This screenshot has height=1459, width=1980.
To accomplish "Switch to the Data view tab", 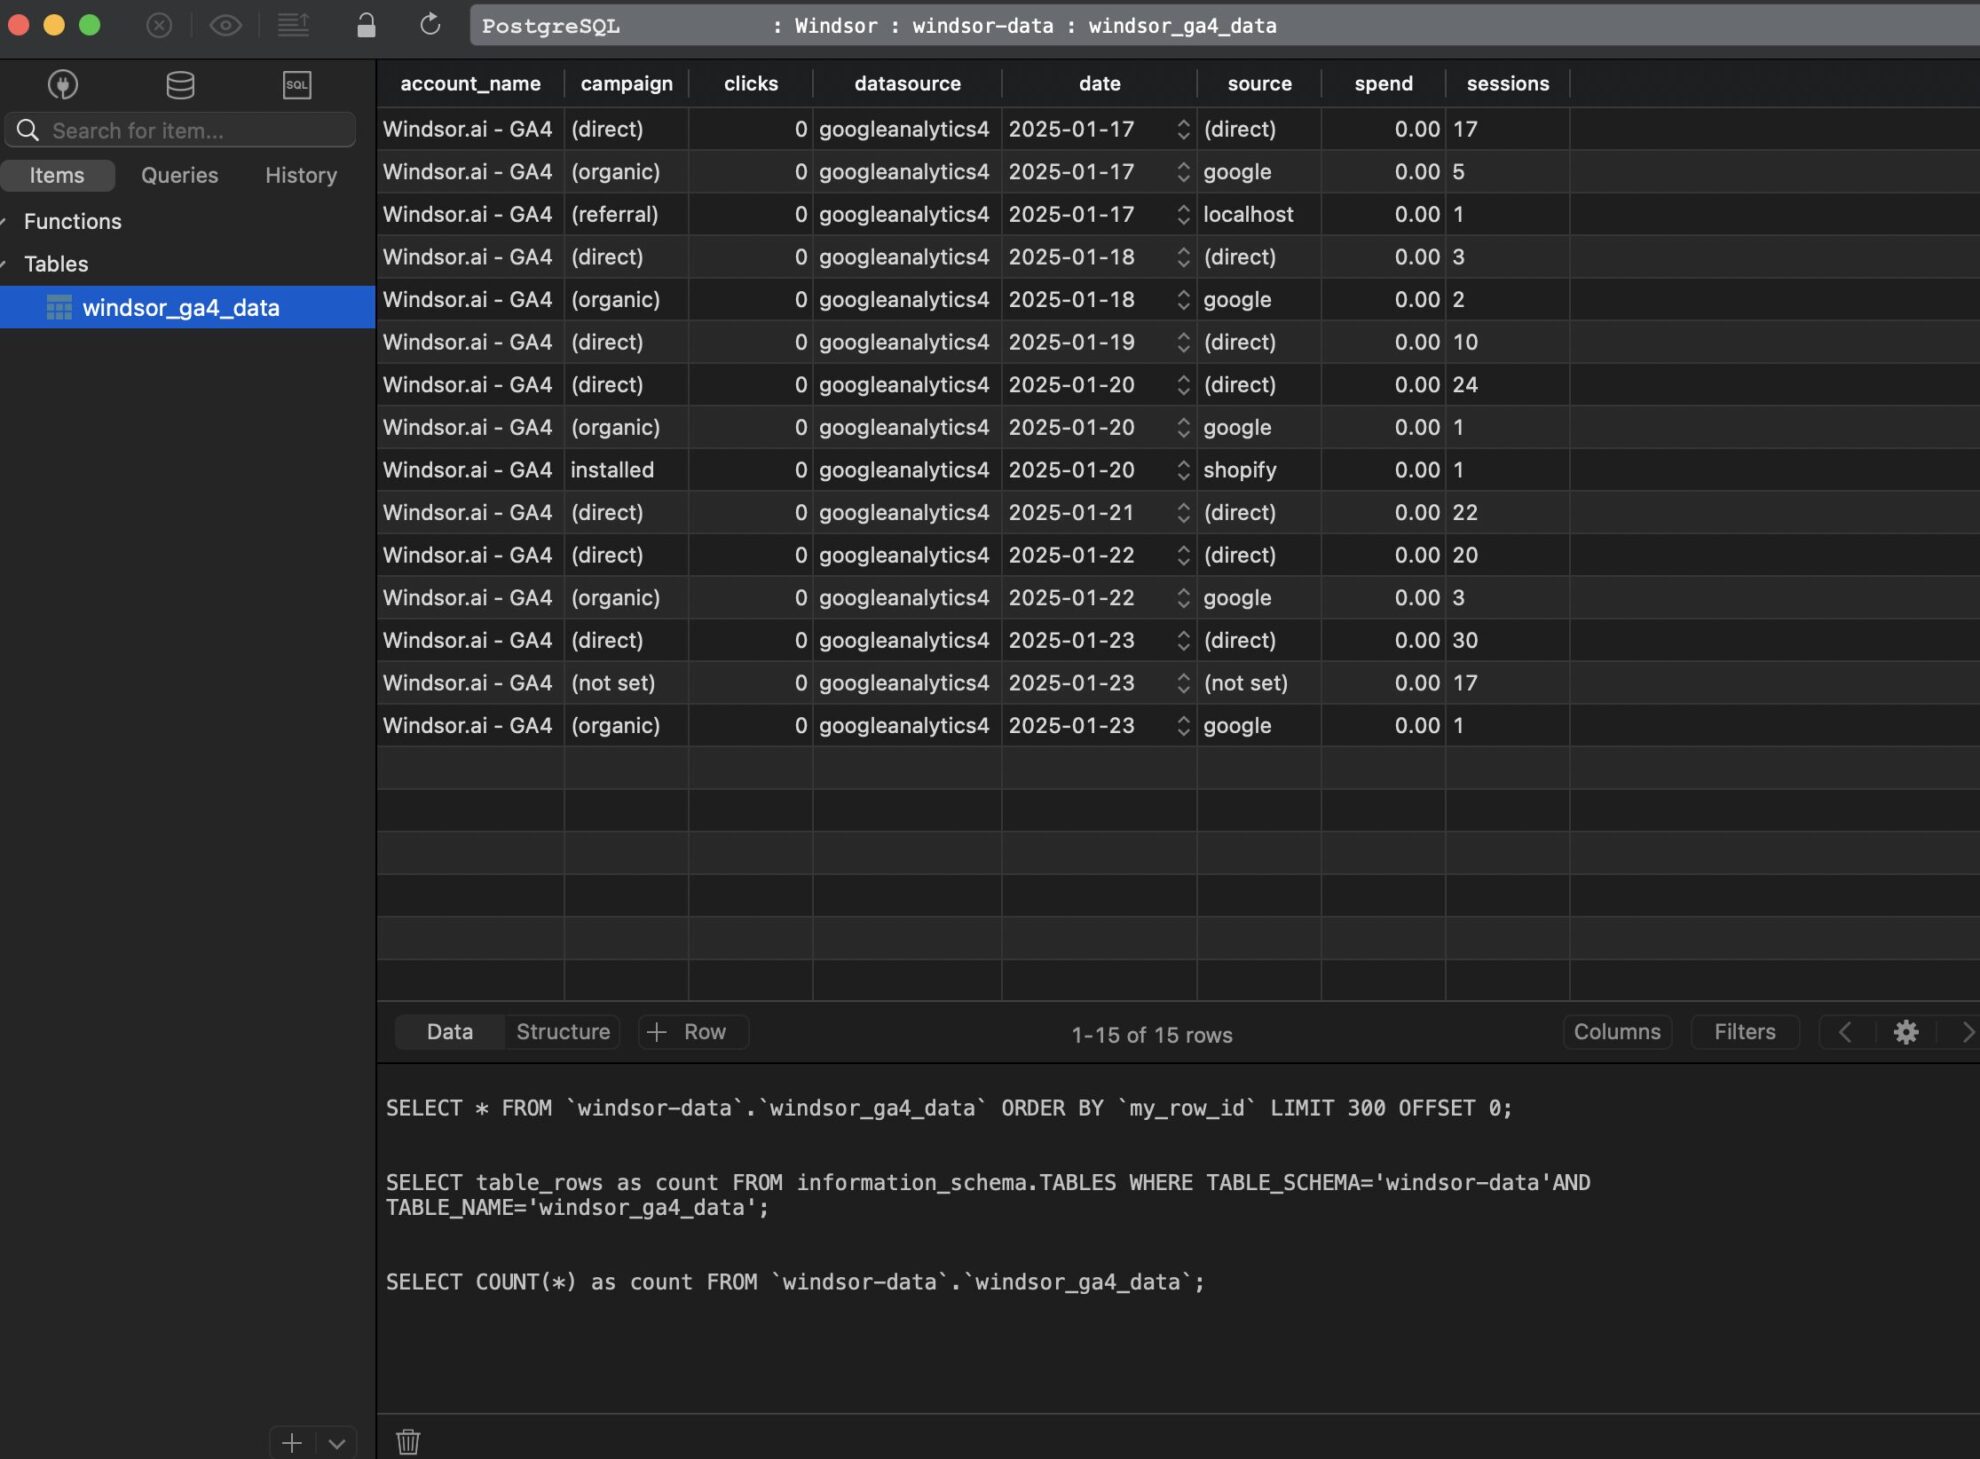I will click(450, 1032).
